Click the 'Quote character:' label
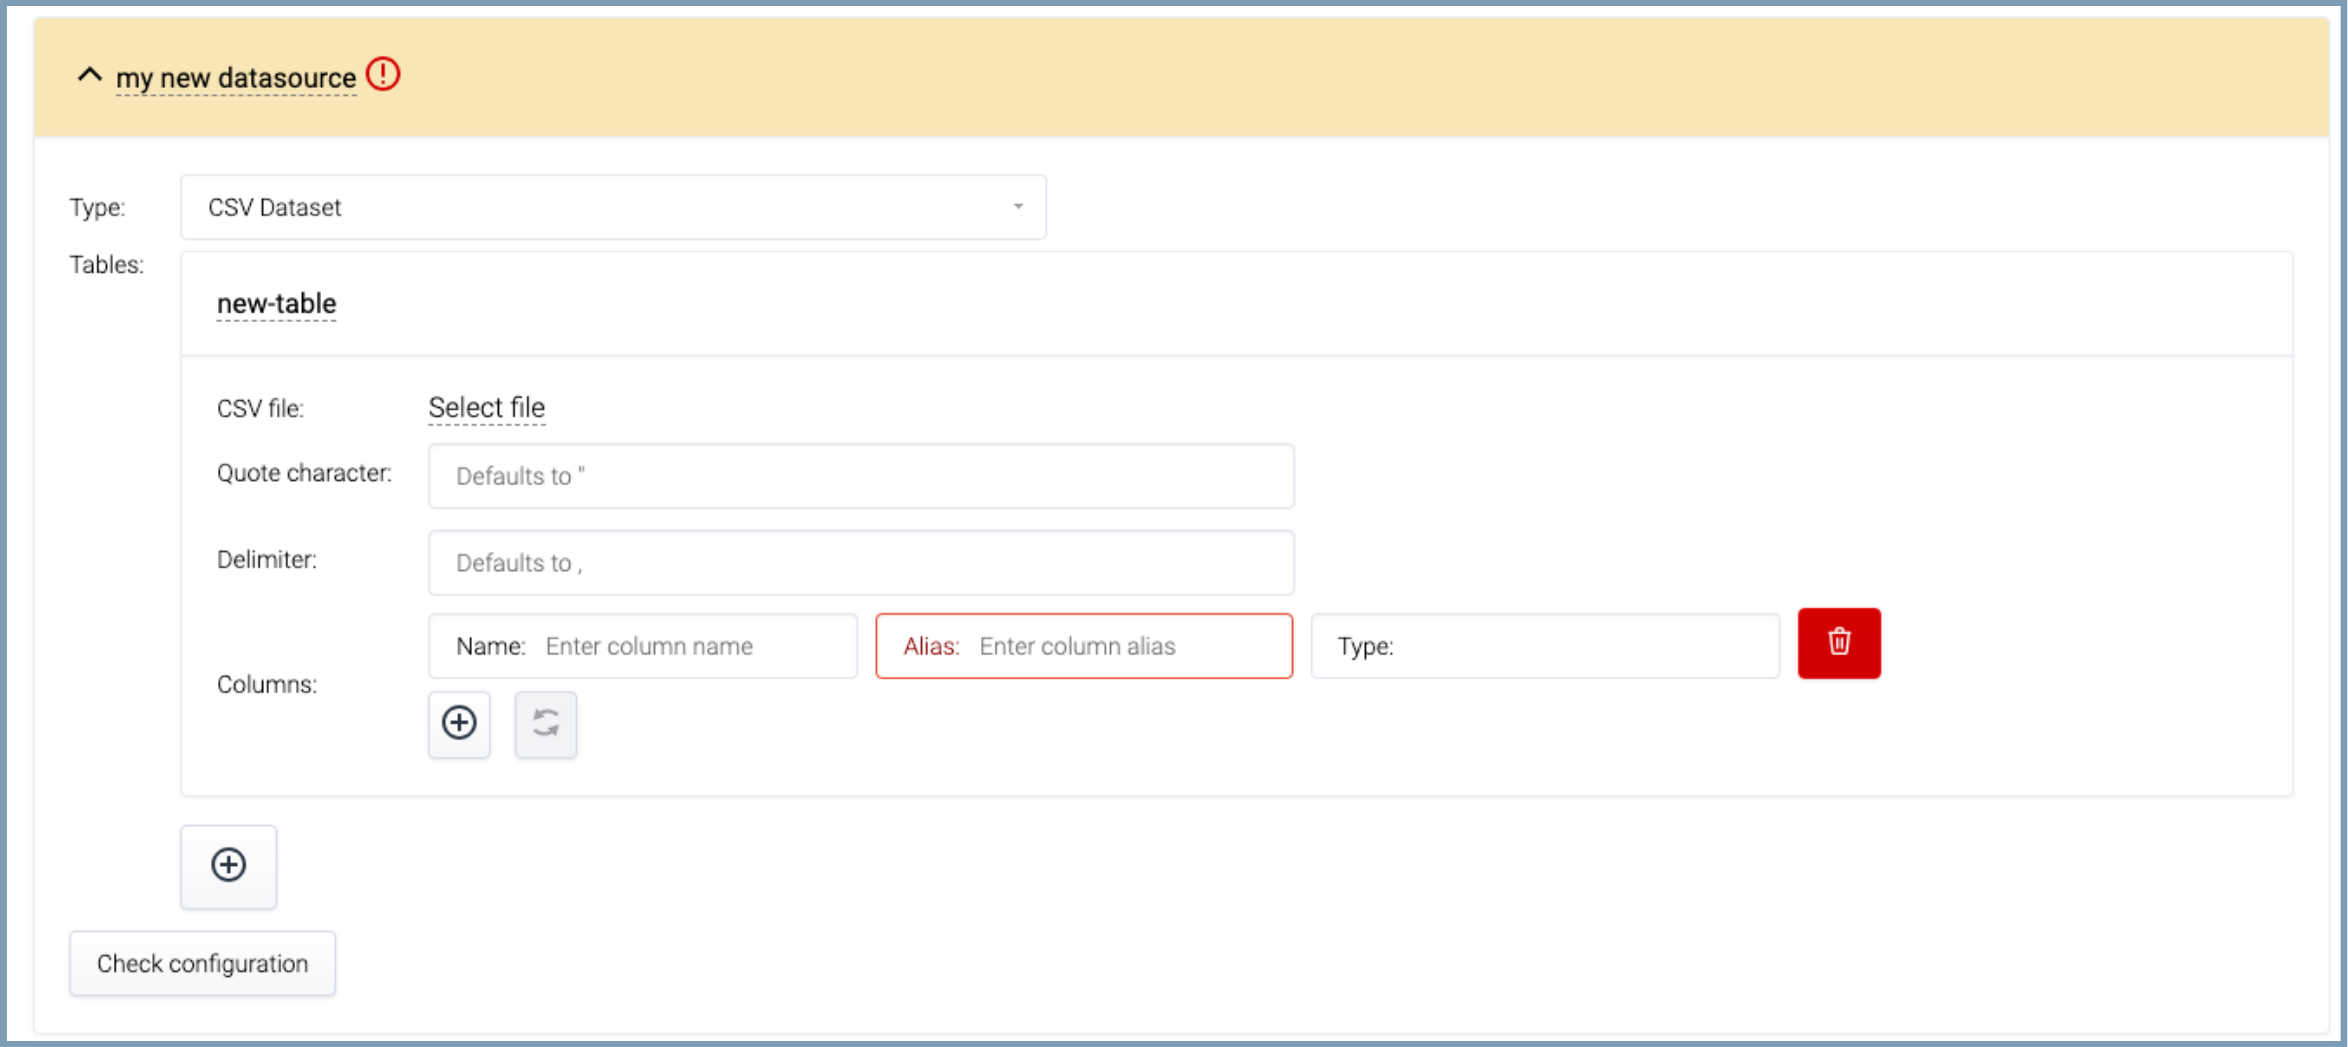 point(304,473)
